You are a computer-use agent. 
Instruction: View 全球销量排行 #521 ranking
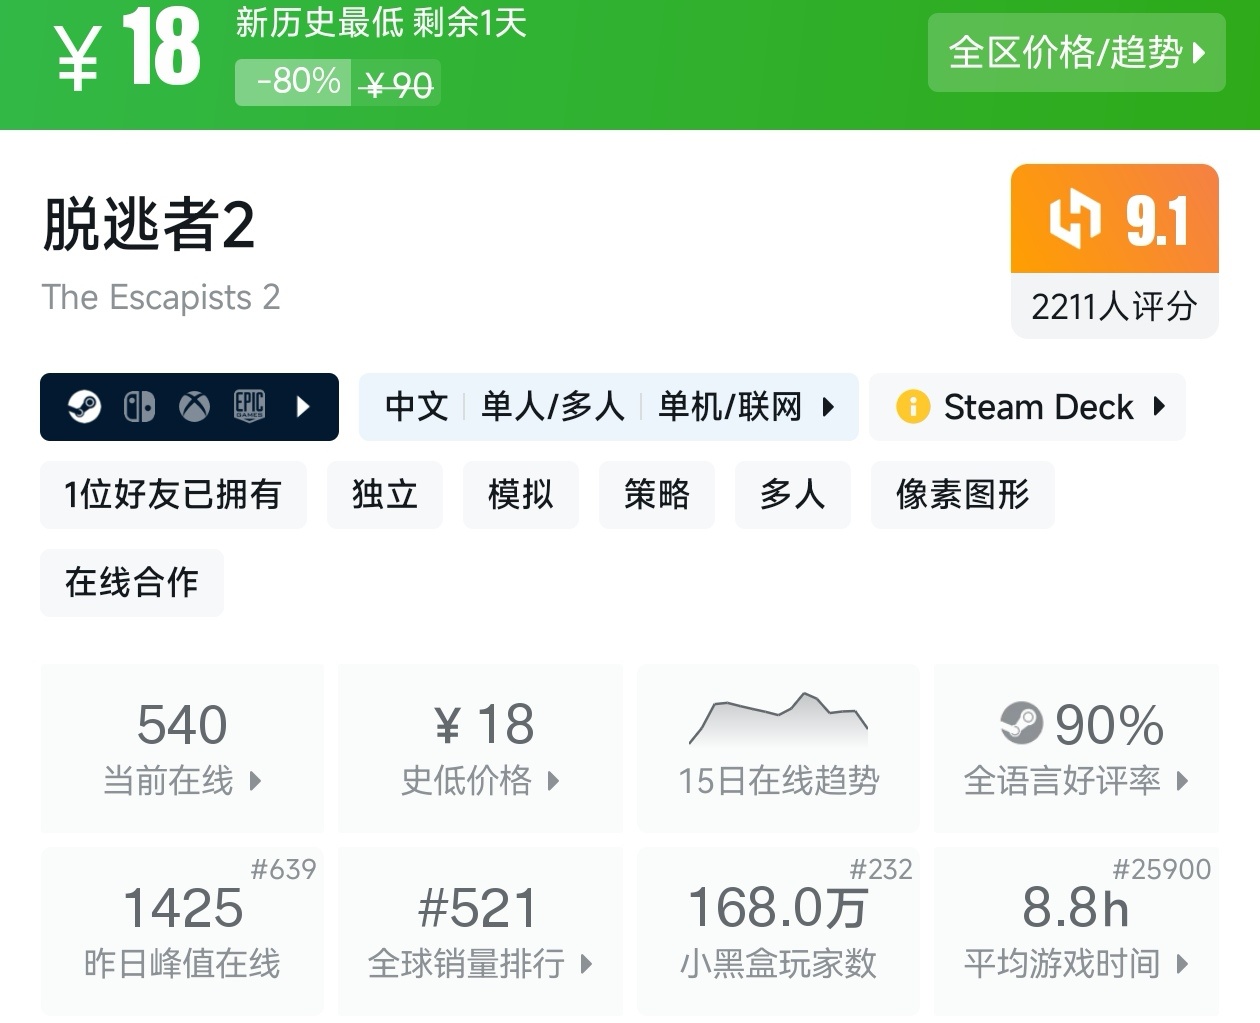(x=480, y=931)
